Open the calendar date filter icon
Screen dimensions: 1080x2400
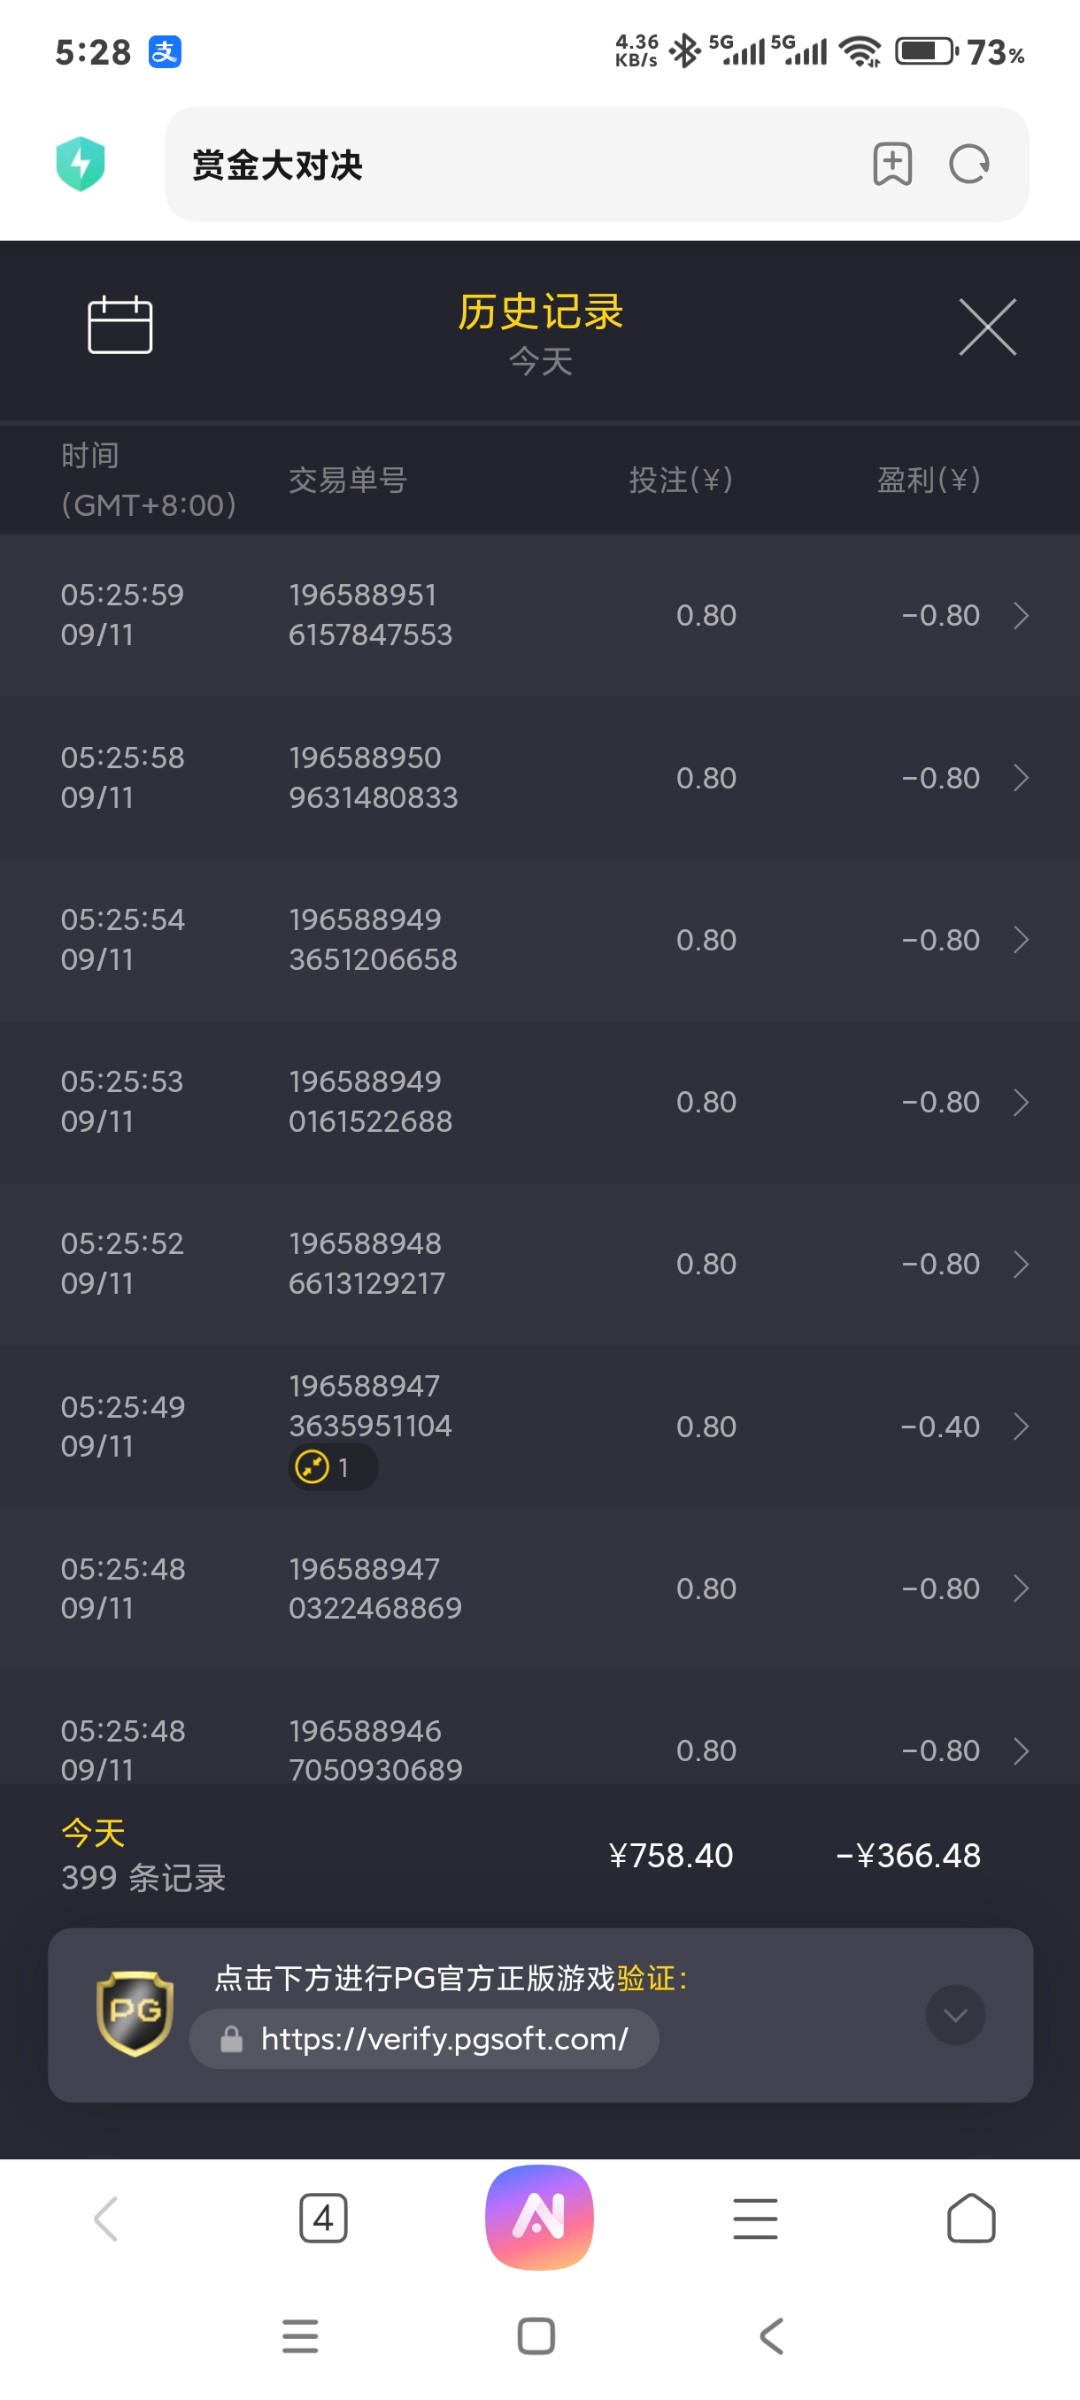point(120,325)
